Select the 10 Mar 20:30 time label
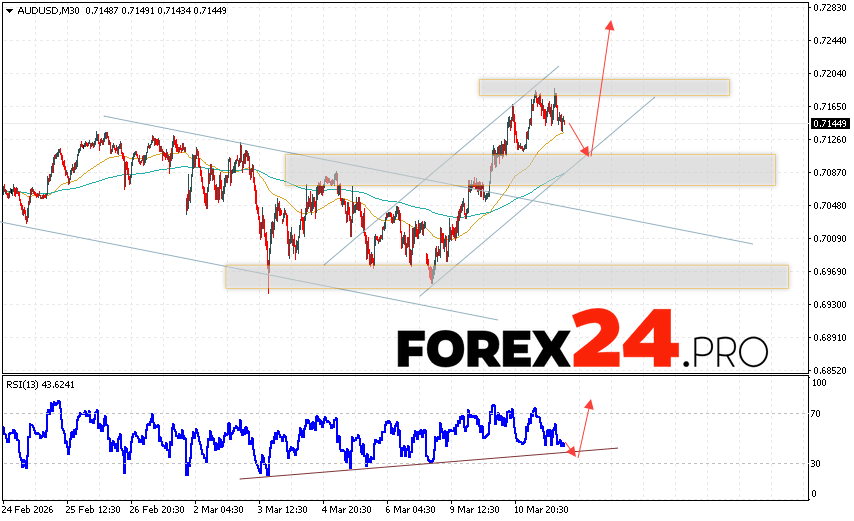This screenshot has height=521, width=854. 542,508
